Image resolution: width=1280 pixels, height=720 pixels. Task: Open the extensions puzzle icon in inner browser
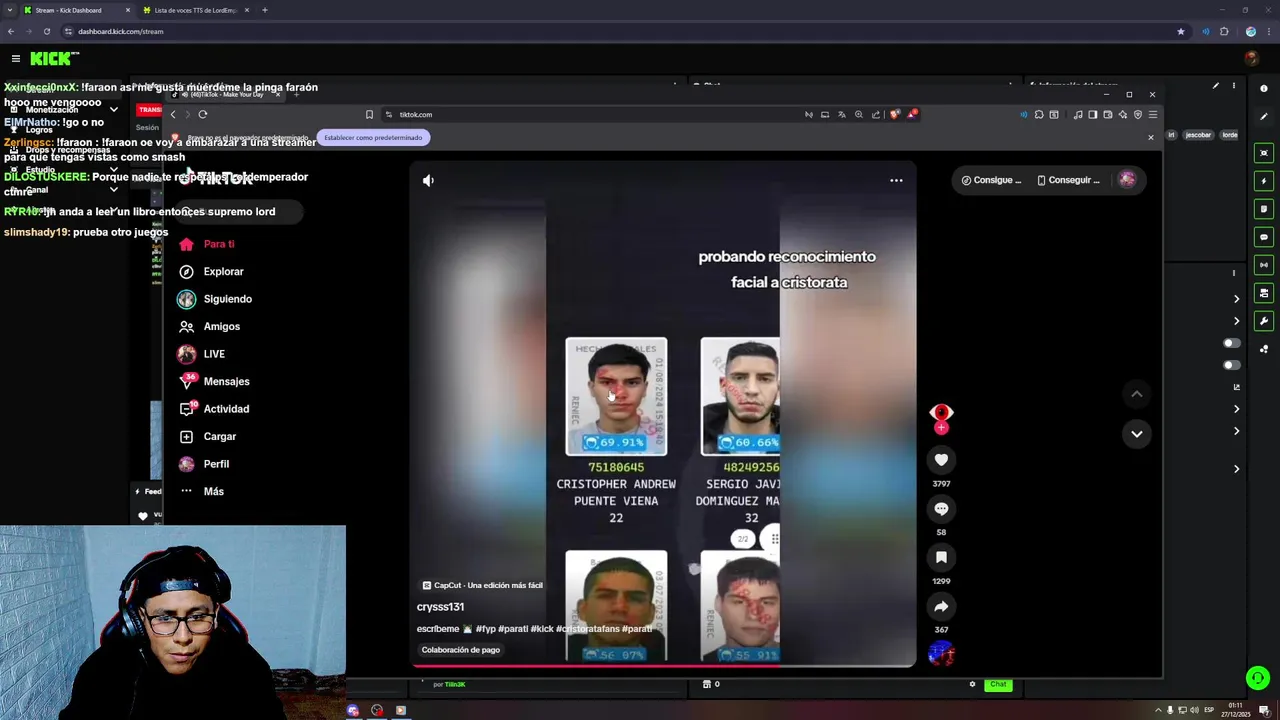pos(1039,114)
